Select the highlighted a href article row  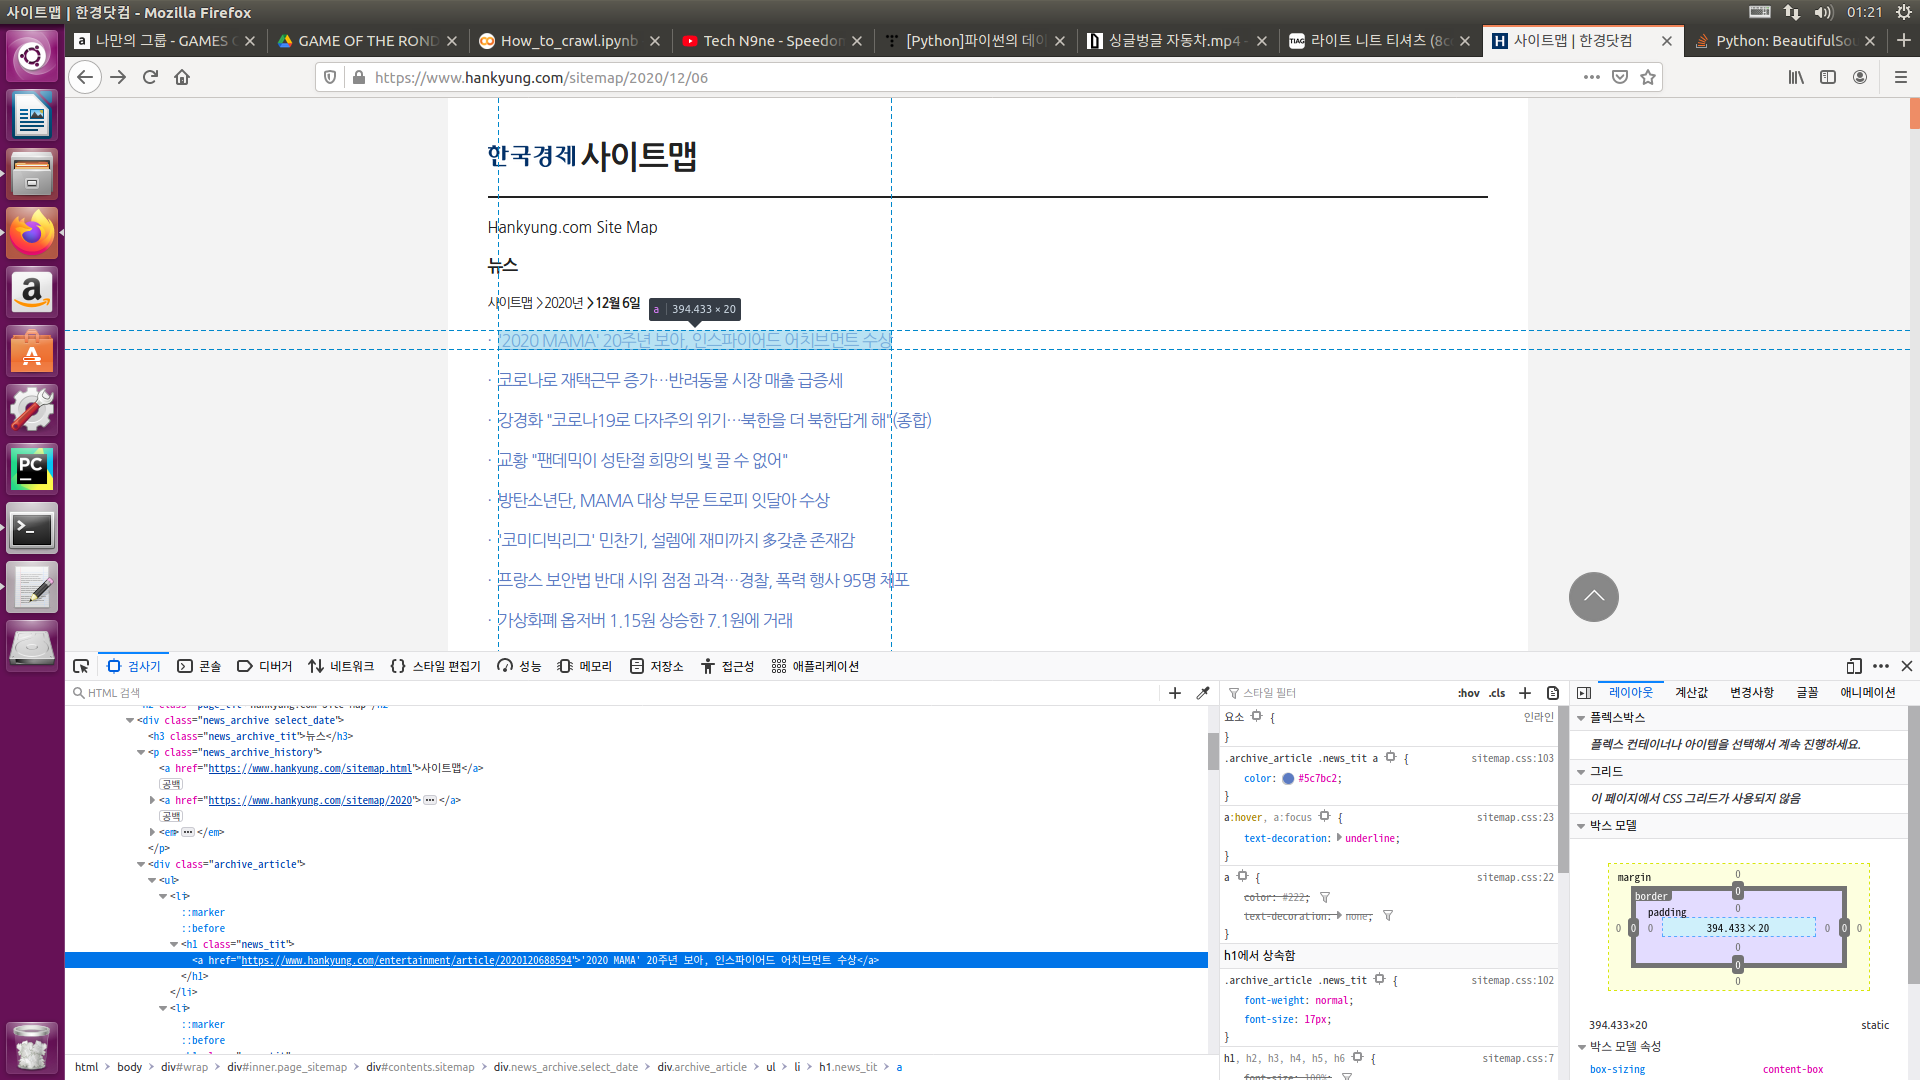(x=636, y=960)
